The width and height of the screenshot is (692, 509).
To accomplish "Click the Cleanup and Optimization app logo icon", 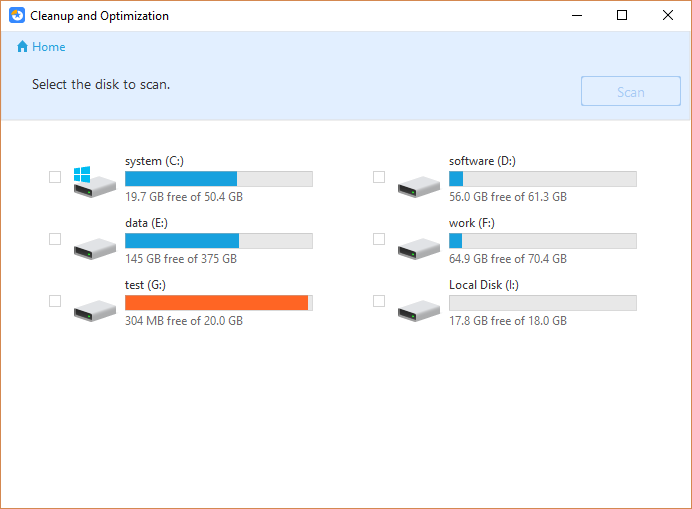I will [17, 16].
